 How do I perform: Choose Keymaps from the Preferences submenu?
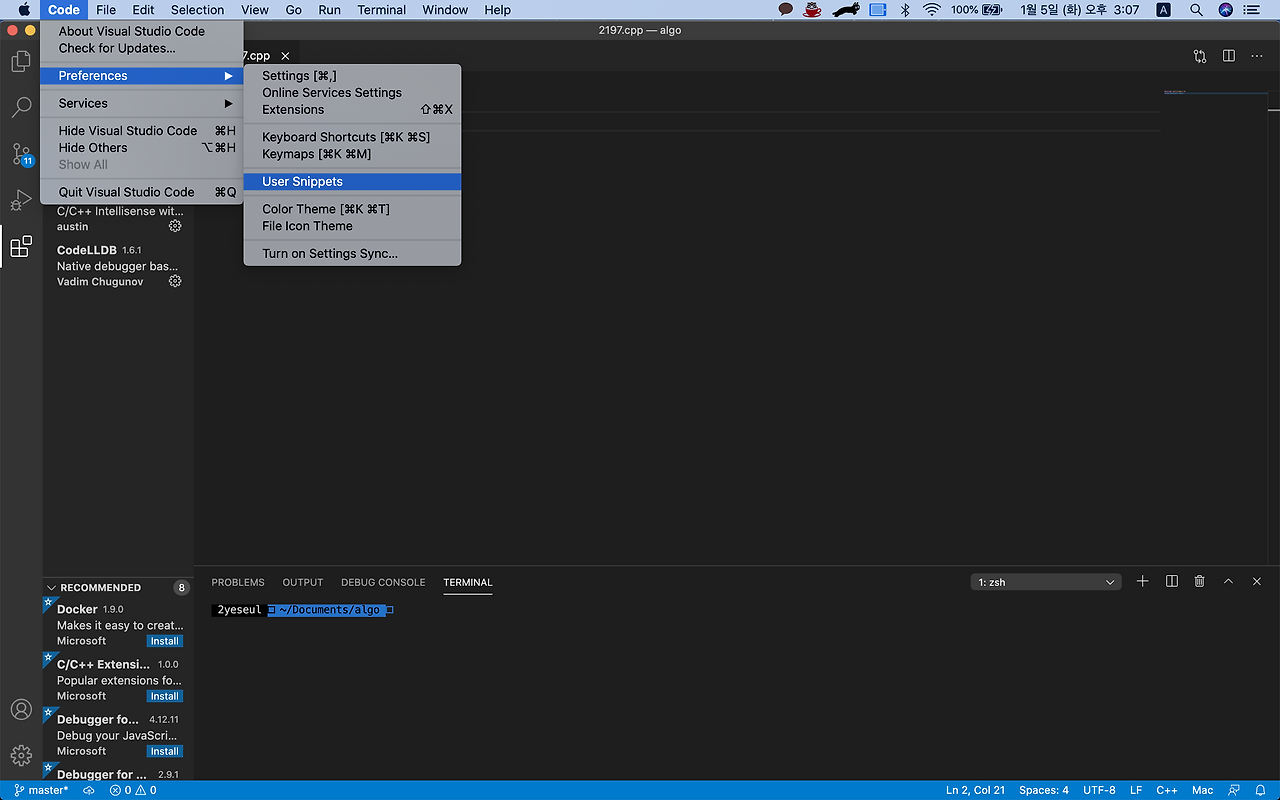(x=352, y=154)
